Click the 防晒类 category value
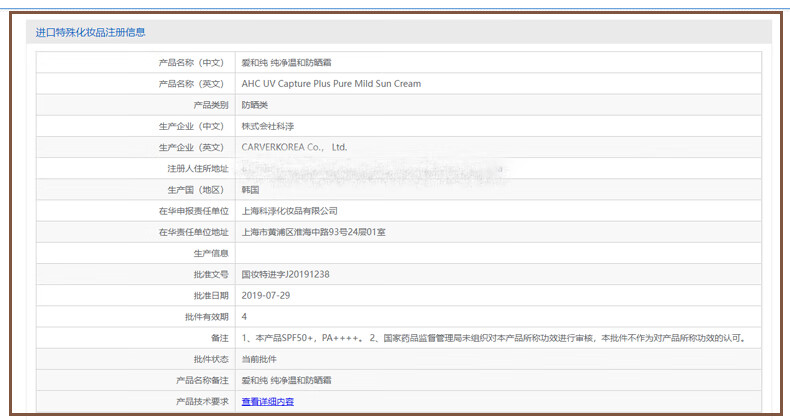The width and height of the screenshot is (790, 420). click(254, 105)
